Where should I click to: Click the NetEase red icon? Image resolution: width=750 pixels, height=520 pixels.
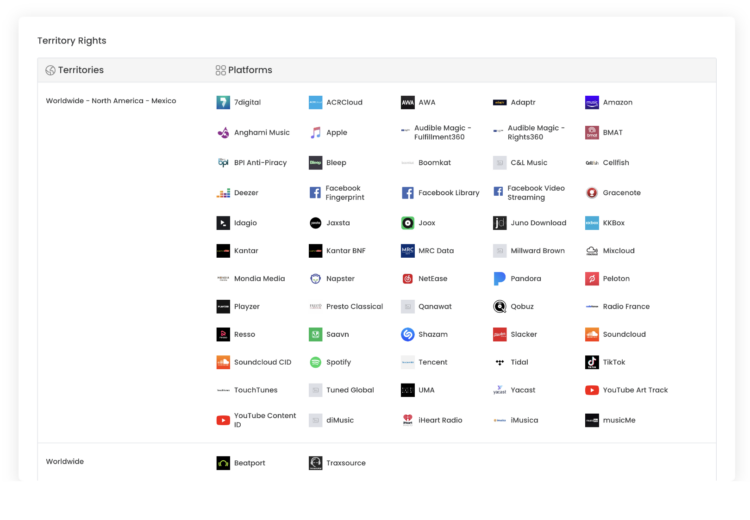[408, 278]
